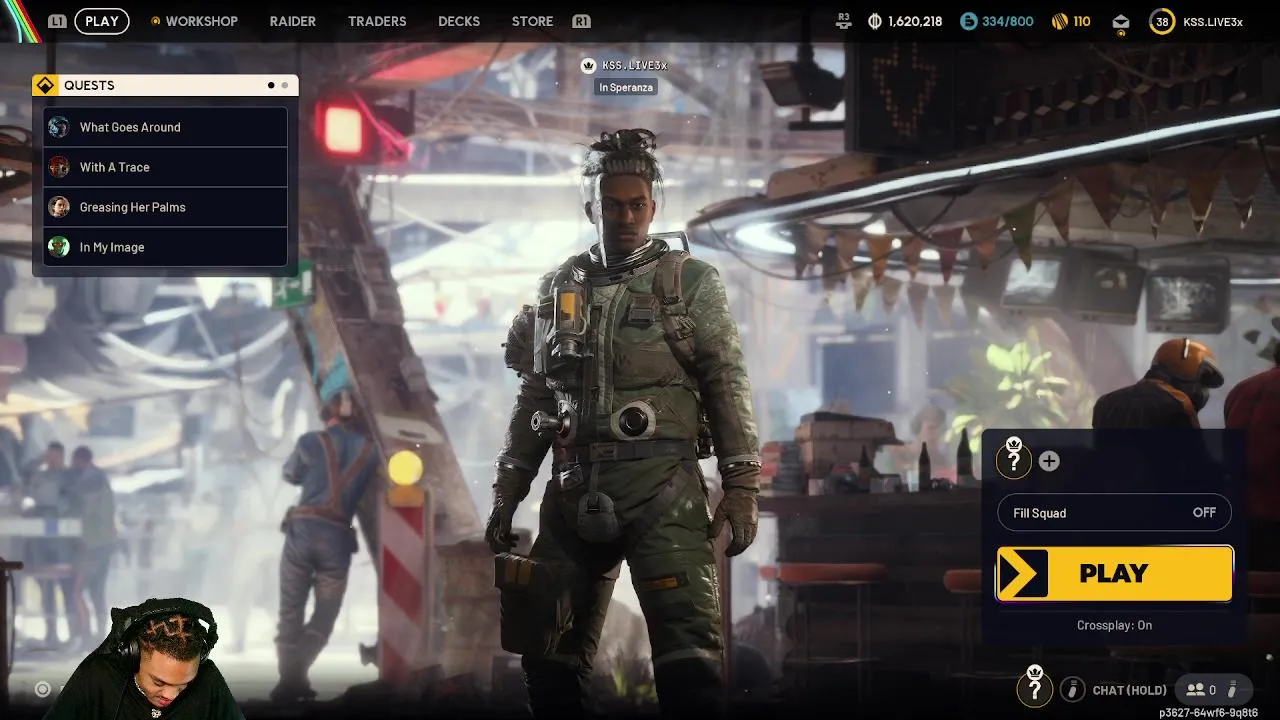Open the Decks tab
Screen dimensions: 1280x720
tap(459, 21)
